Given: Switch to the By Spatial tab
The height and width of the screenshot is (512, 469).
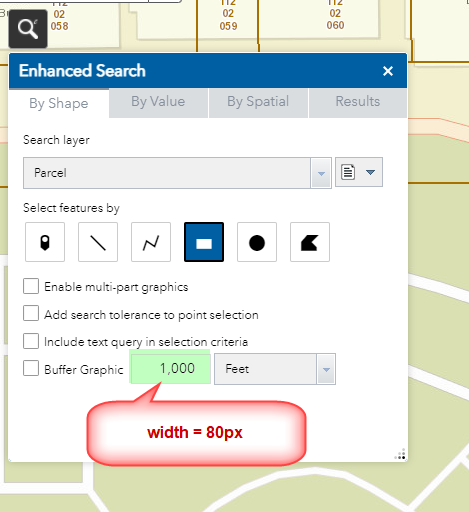Looking at the screenshot, I should click(x=258, y=102).
